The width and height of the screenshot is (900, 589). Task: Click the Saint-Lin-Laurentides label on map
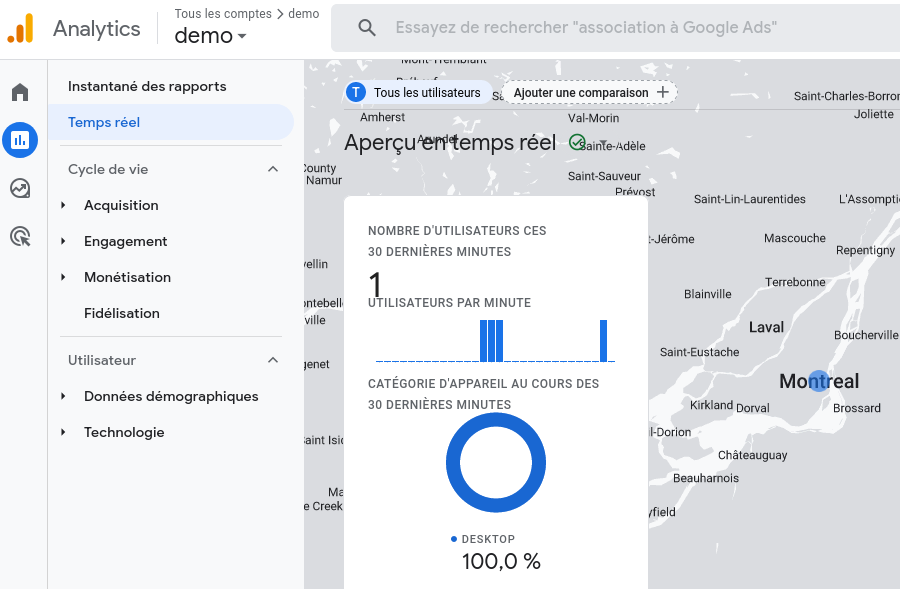750,199
